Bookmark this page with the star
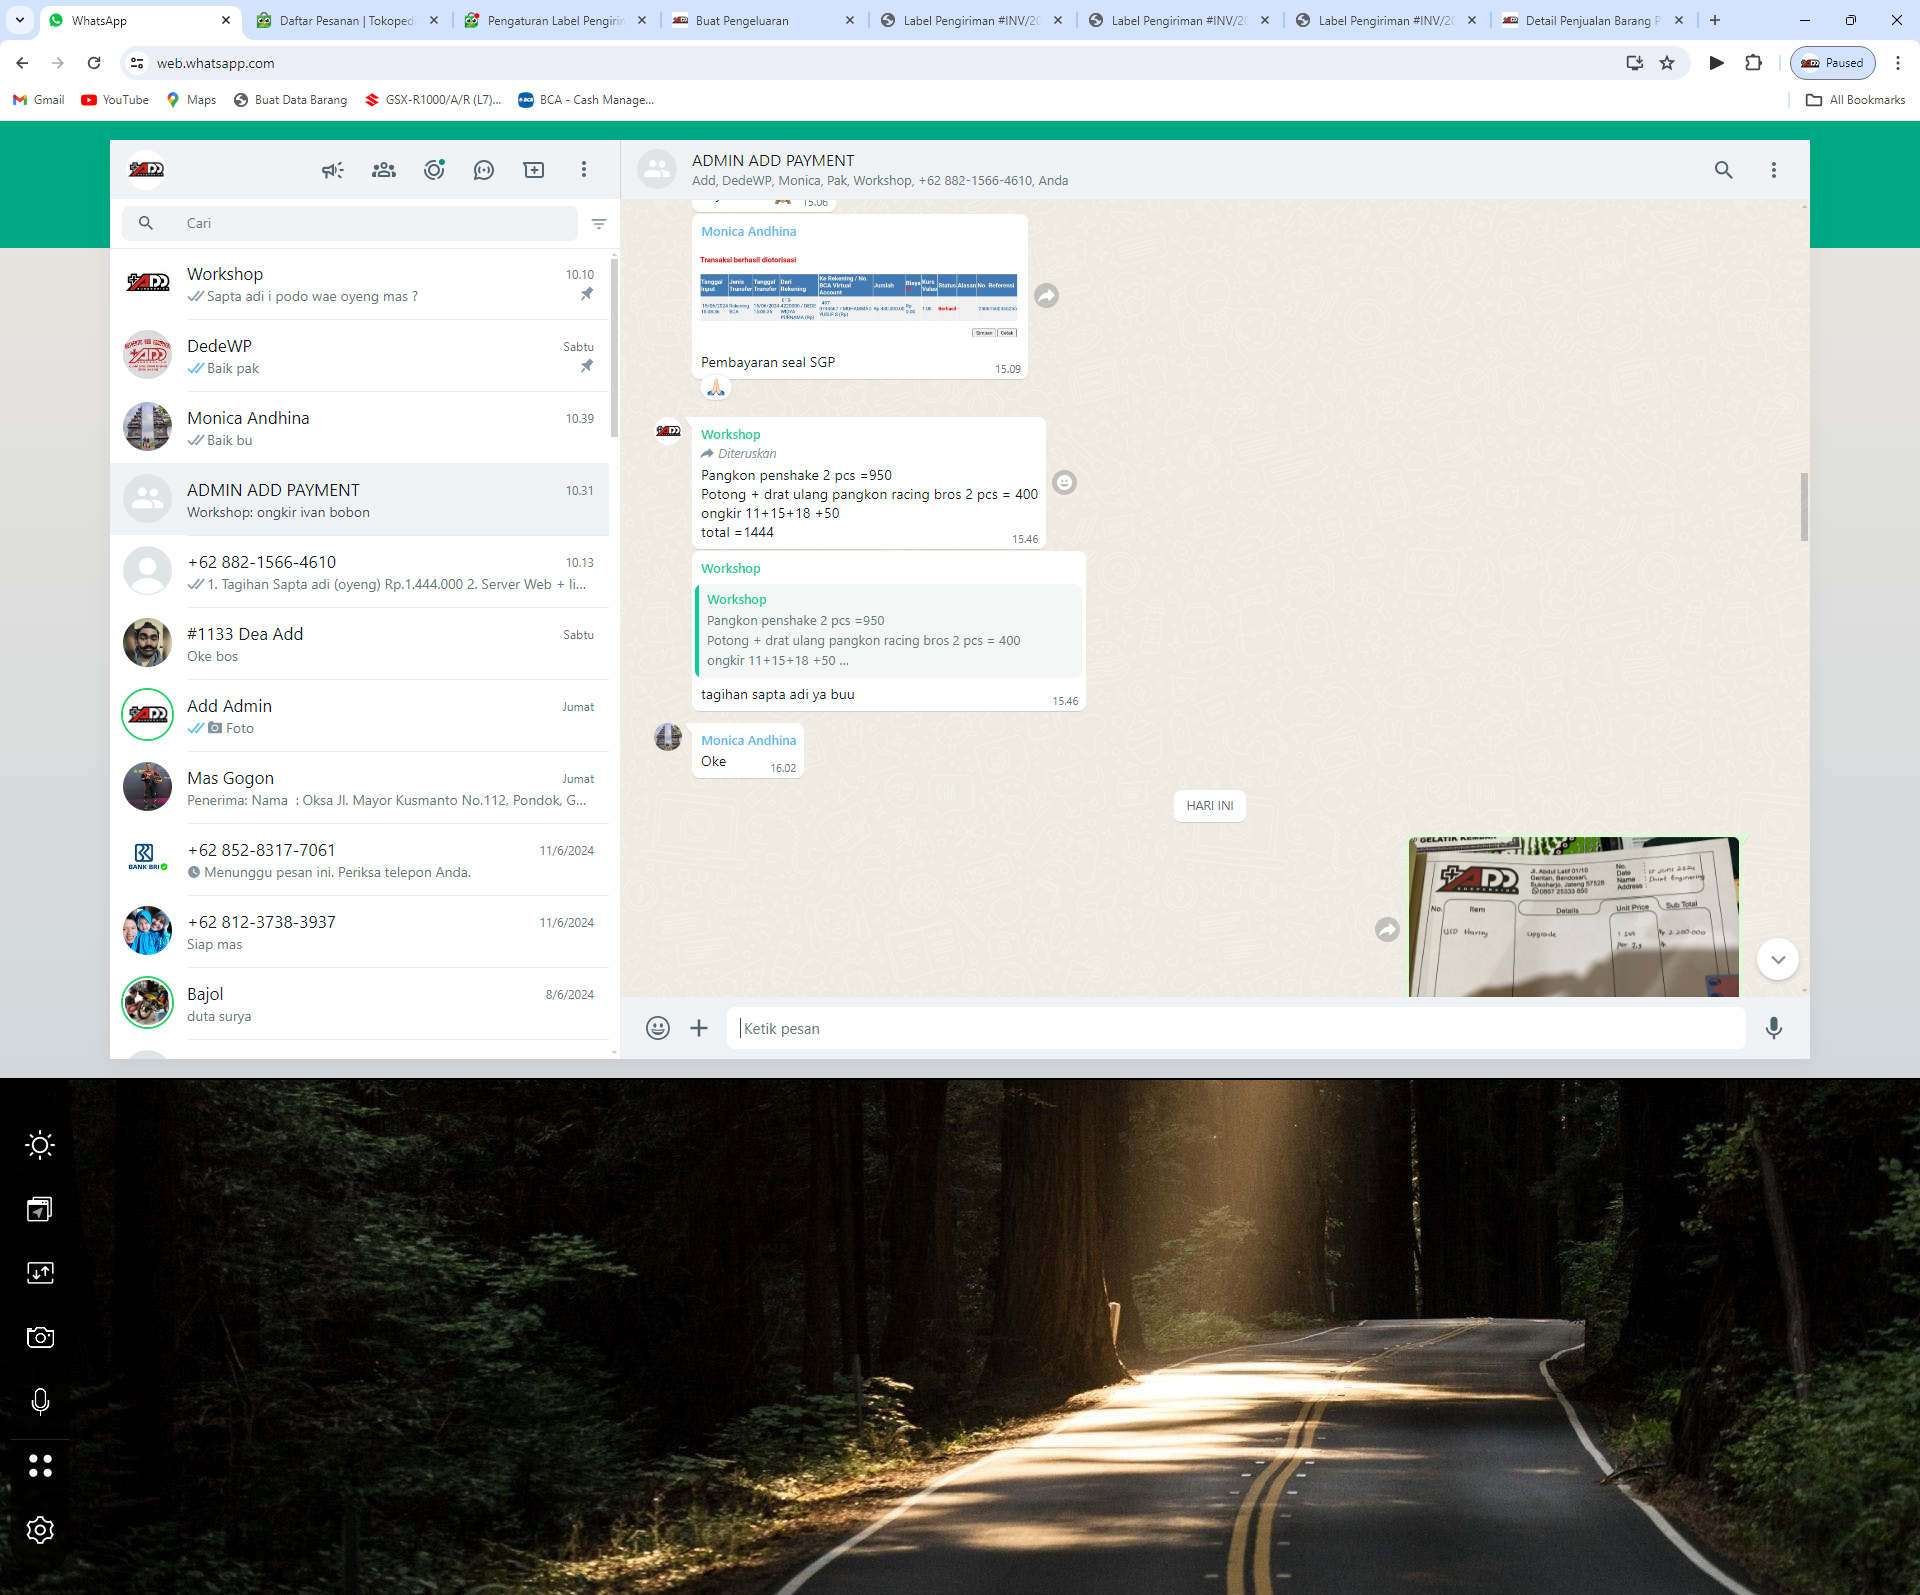 coord(1667,63)
